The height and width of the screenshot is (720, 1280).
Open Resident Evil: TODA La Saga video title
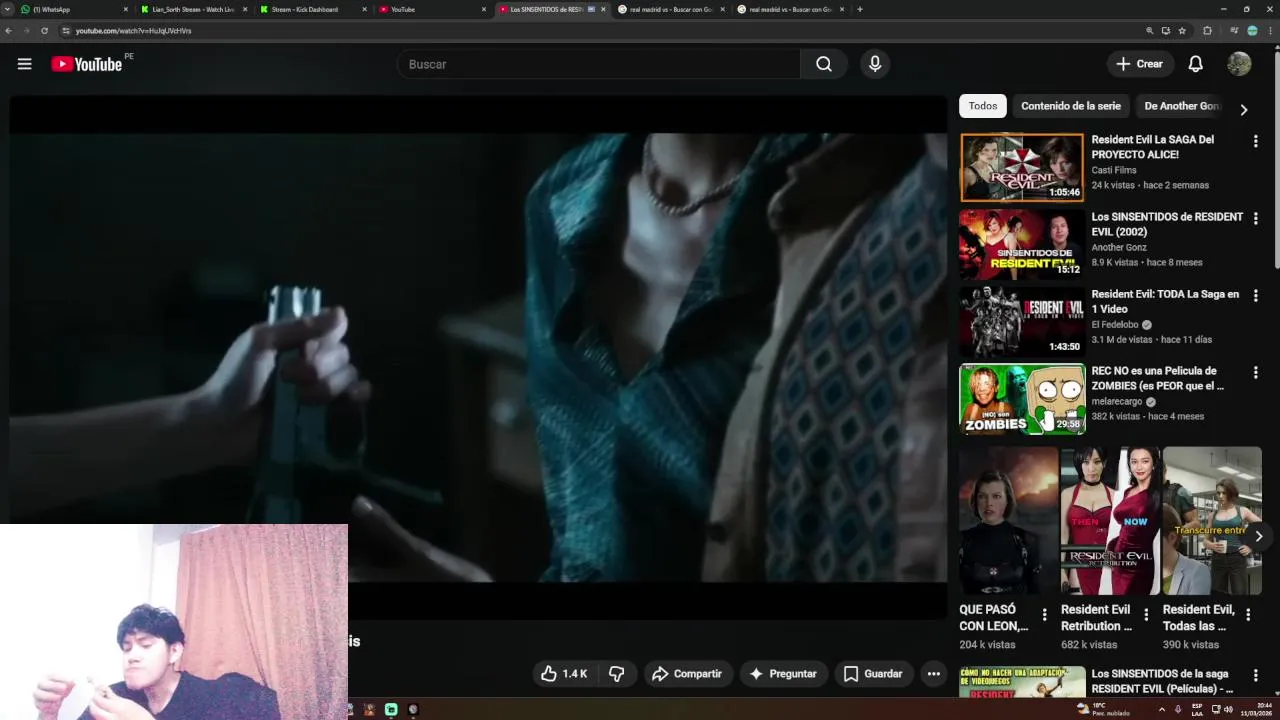point(1165,301)
